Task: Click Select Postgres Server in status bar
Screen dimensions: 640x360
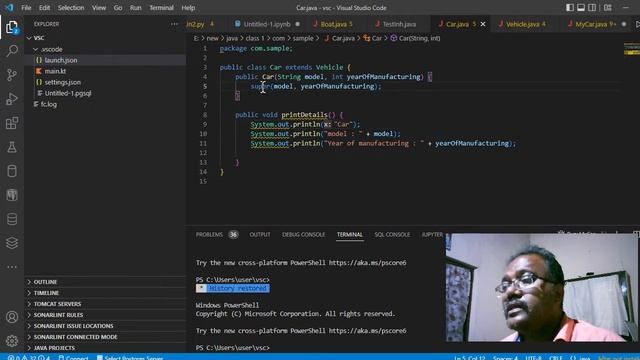Action: (130, 358)
